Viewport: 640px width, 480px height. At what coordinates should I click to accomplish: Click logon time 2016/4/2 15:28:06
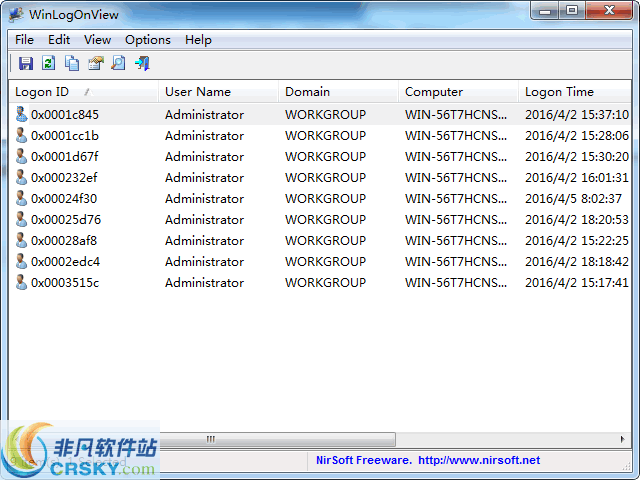(x=577, y=136)
